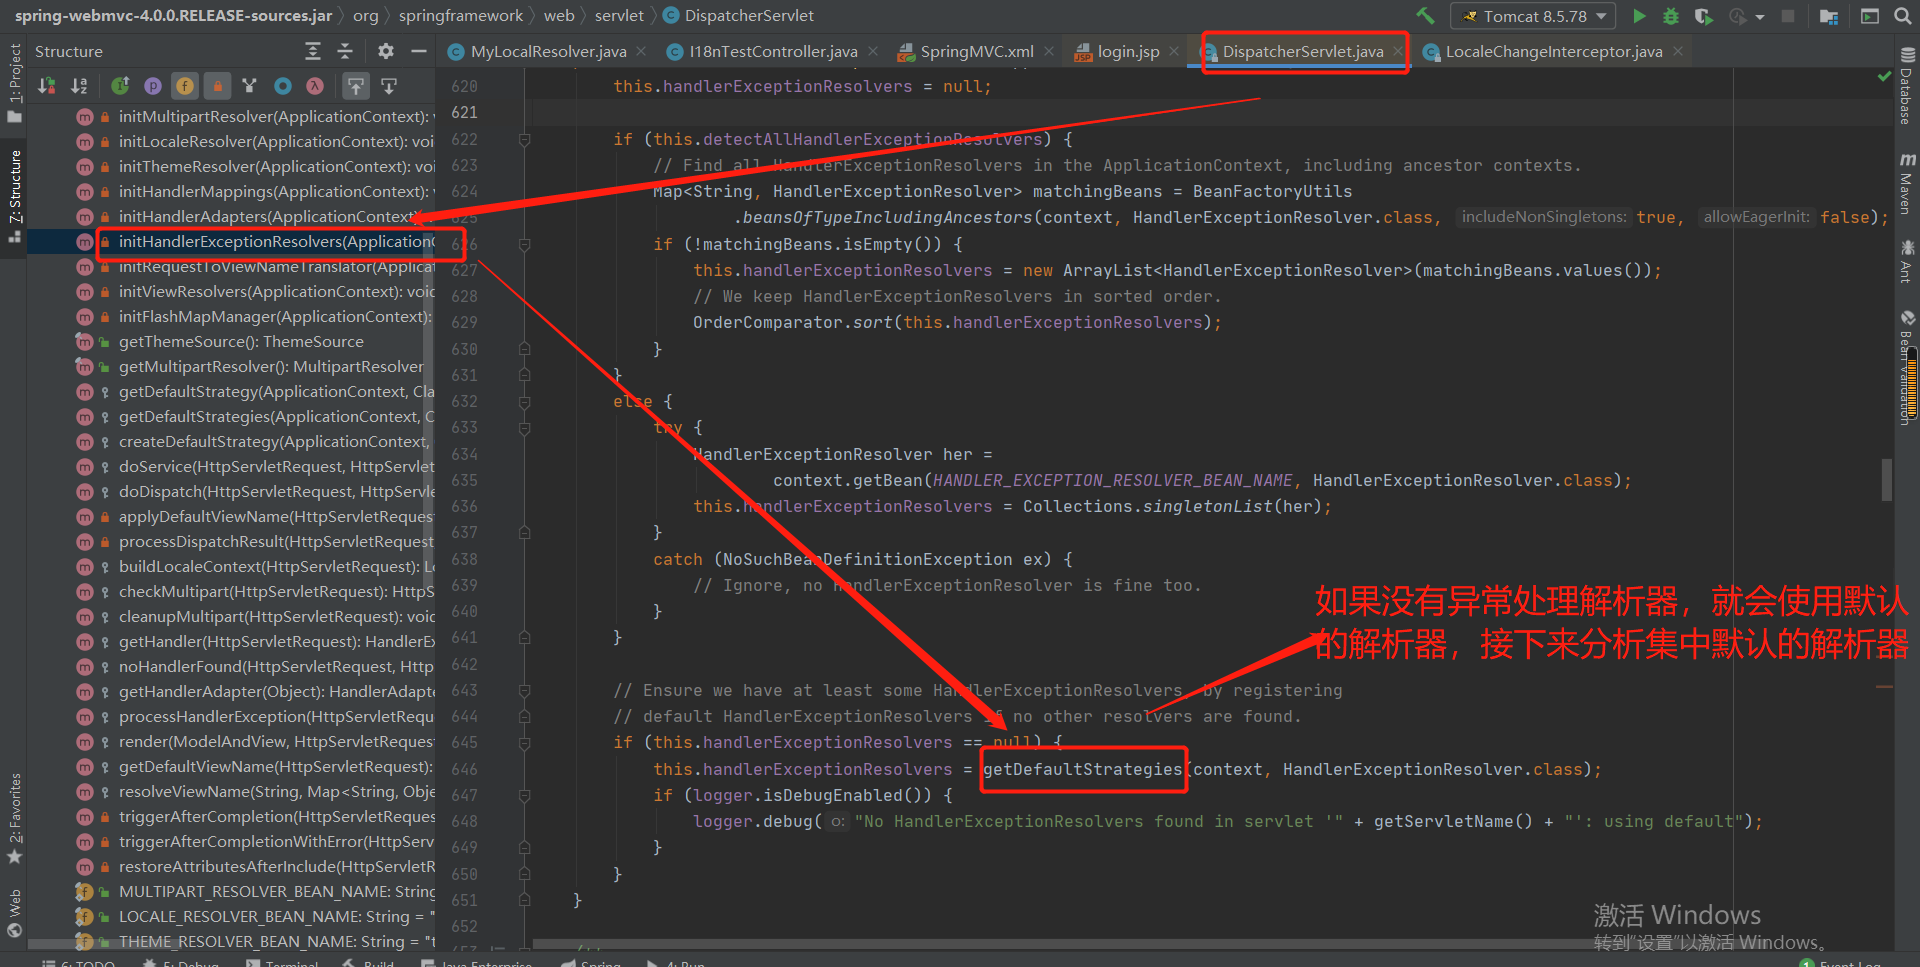Toggle Show Fields filter (orange f)
The height and width of the screenshot is (967, 1920).
[185, 86]
